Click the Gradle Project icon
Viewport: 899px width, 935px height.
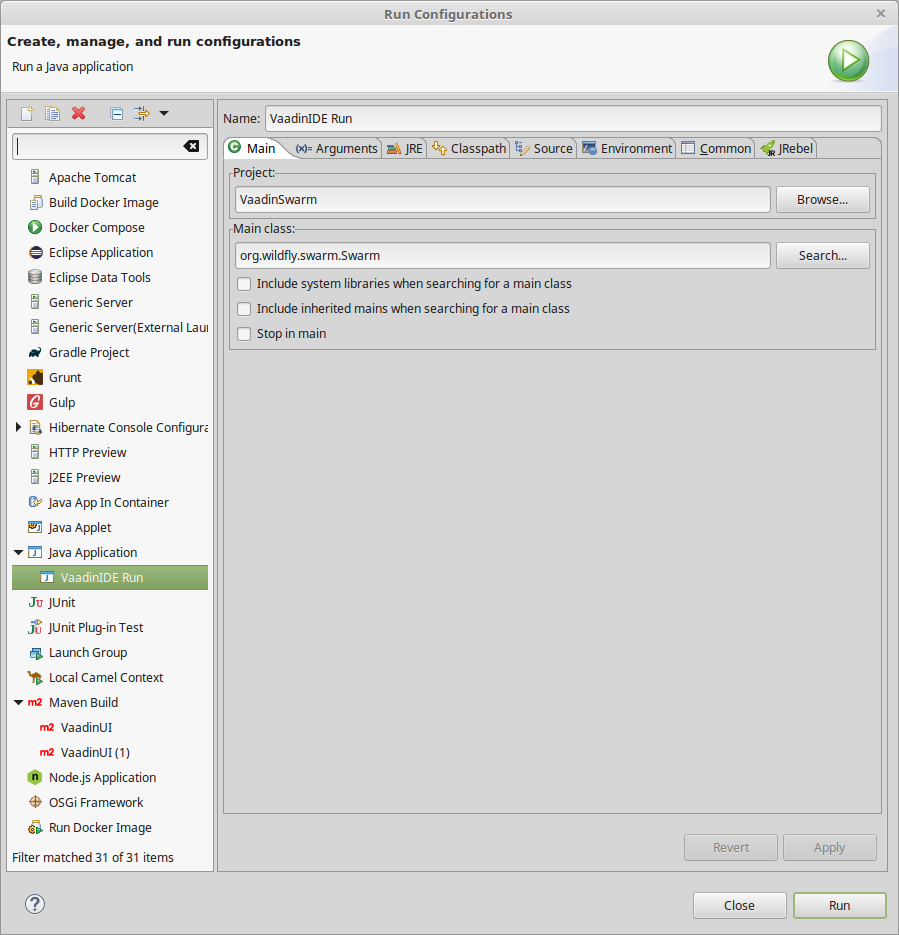[35, 352]
